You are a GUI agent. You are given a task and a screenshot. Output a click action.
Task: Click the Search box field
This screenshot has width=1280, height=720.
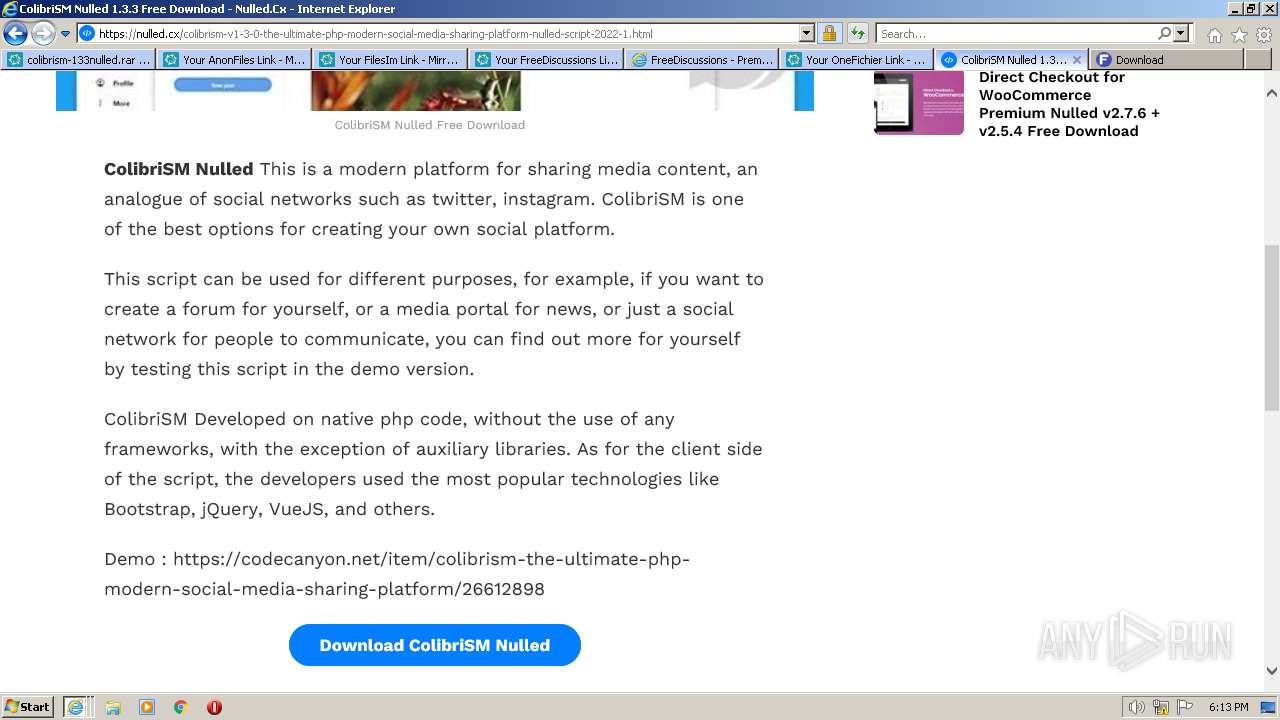click(x=1016, y=33)
